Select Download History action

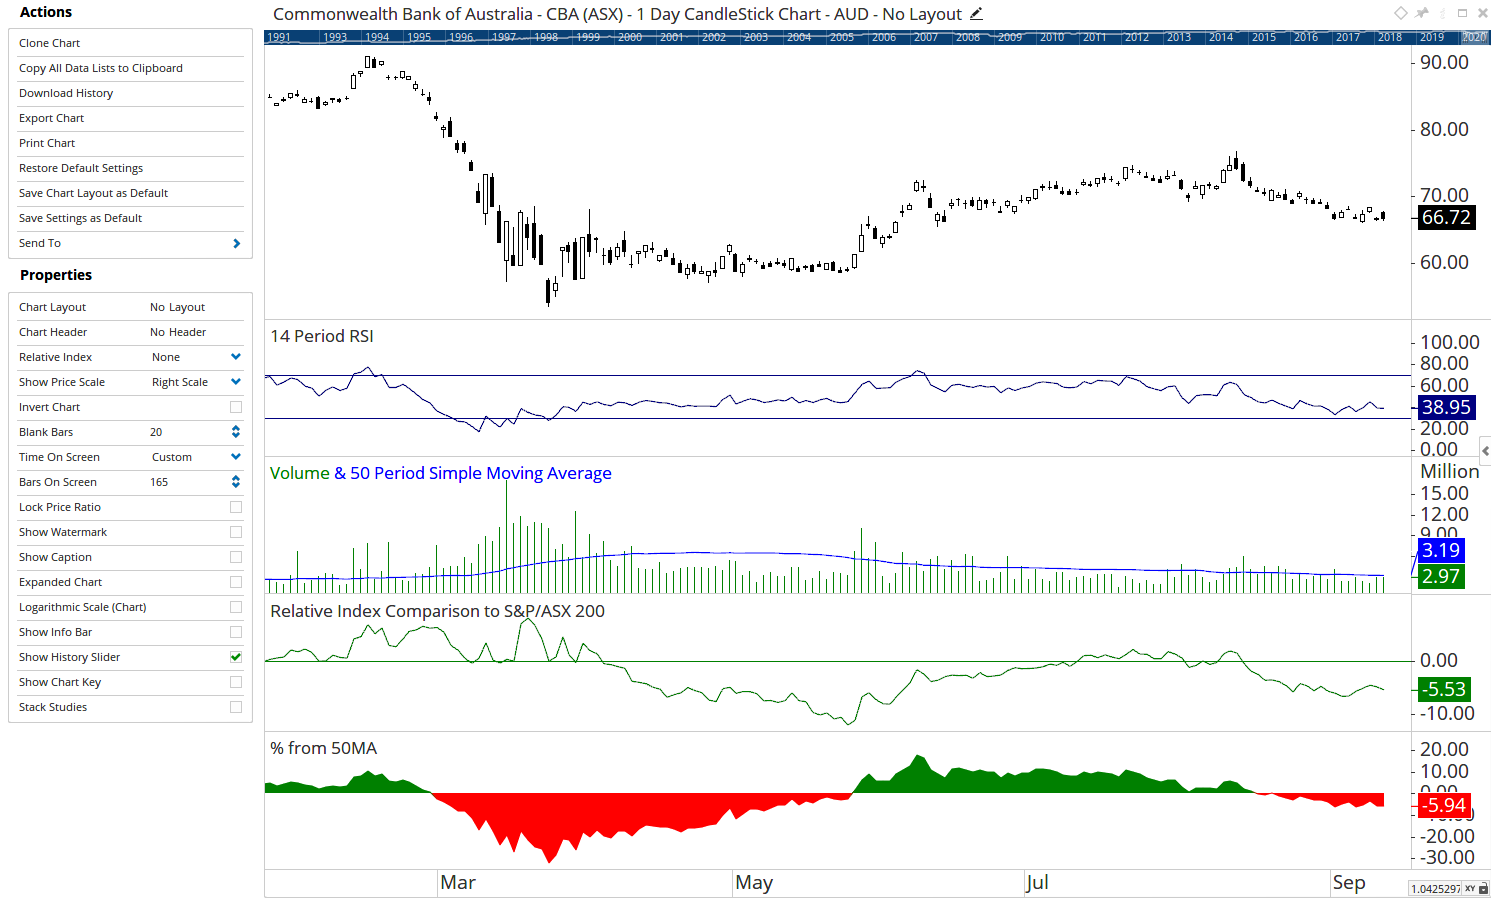click(130, 93)
